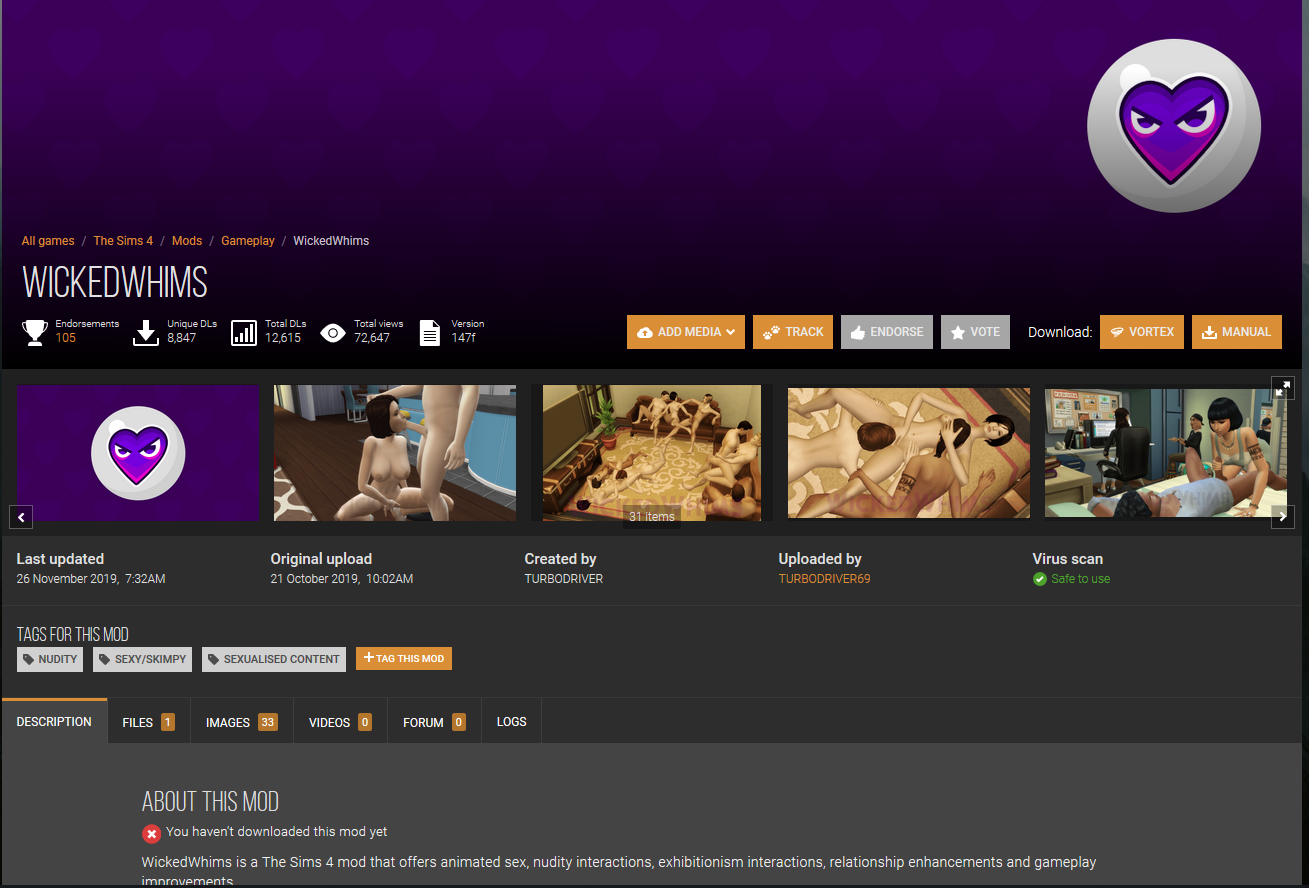Click the first tag in the tag list
Screen dimensions: 1309x888
[x=50, y=659]
